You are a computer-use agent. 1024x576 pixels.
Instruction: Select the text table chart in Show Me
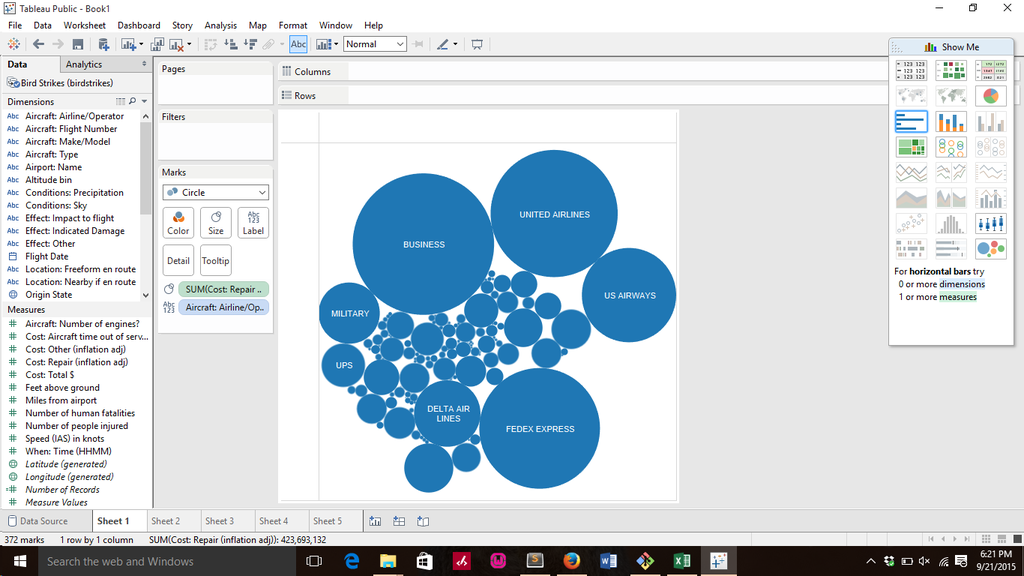pos(911,70)
